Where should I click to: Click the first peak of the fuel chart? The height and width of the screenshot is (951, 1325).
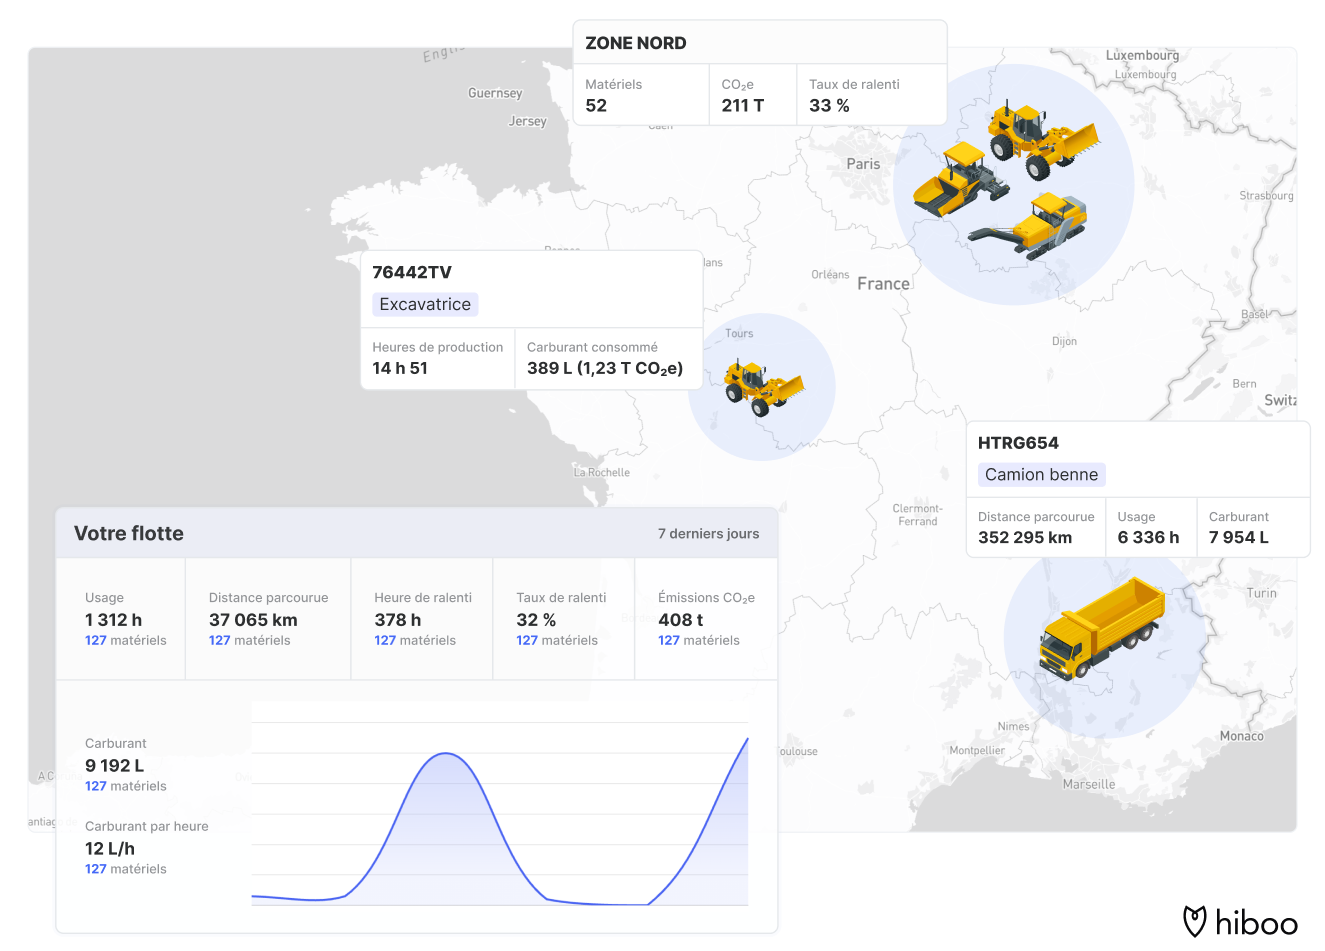point(445,754)
